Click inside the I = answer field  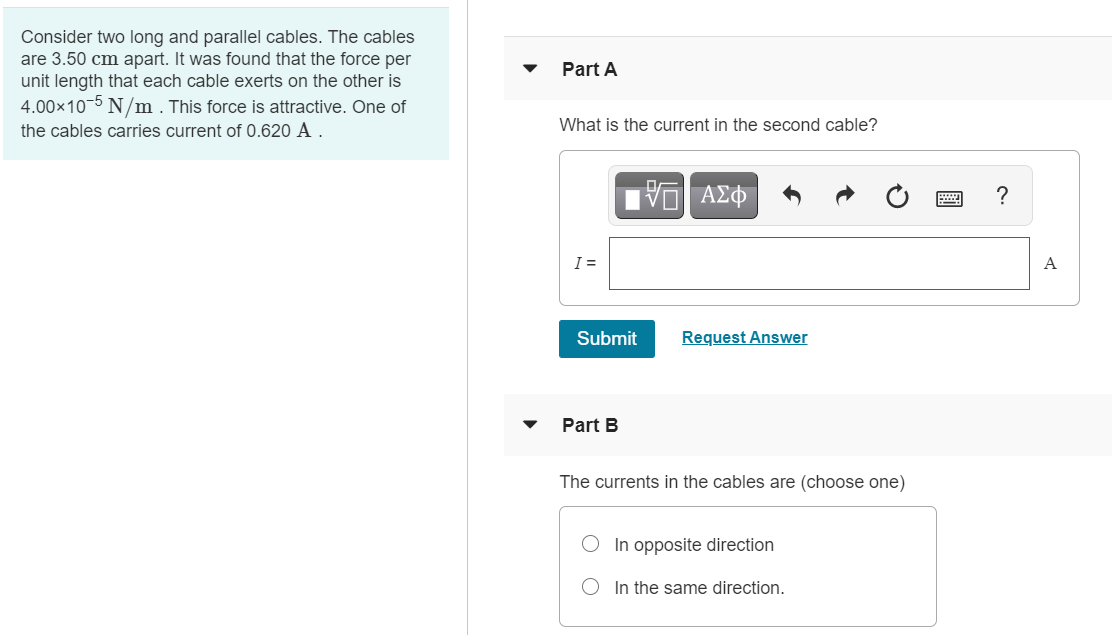coord(818,263)
